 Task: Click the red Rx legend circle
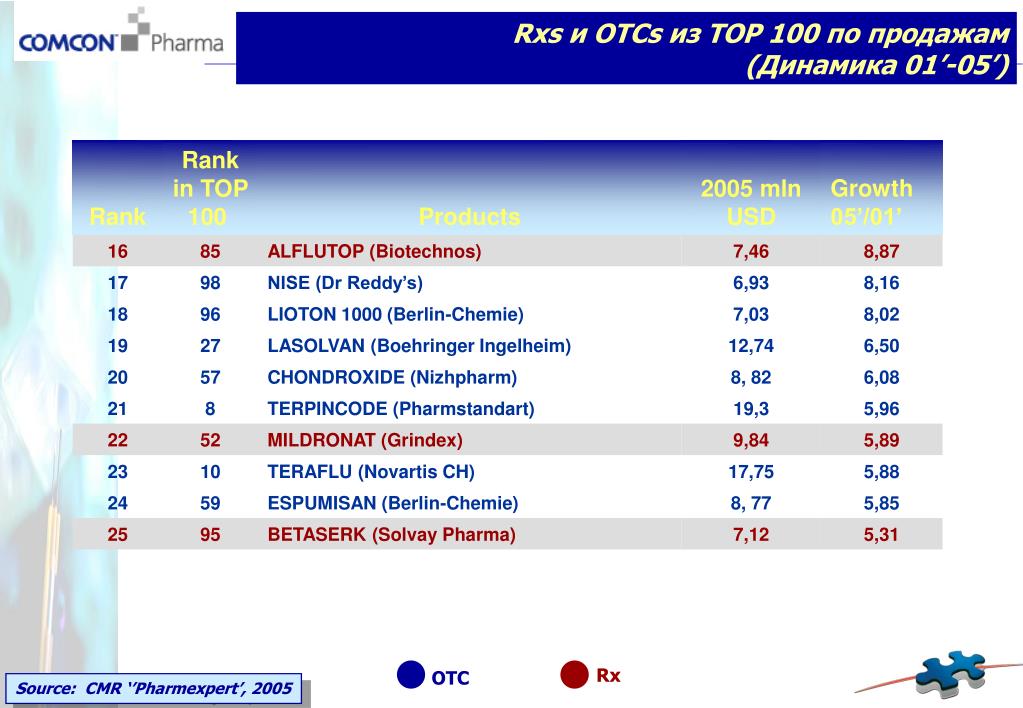[x=575, y=674]
